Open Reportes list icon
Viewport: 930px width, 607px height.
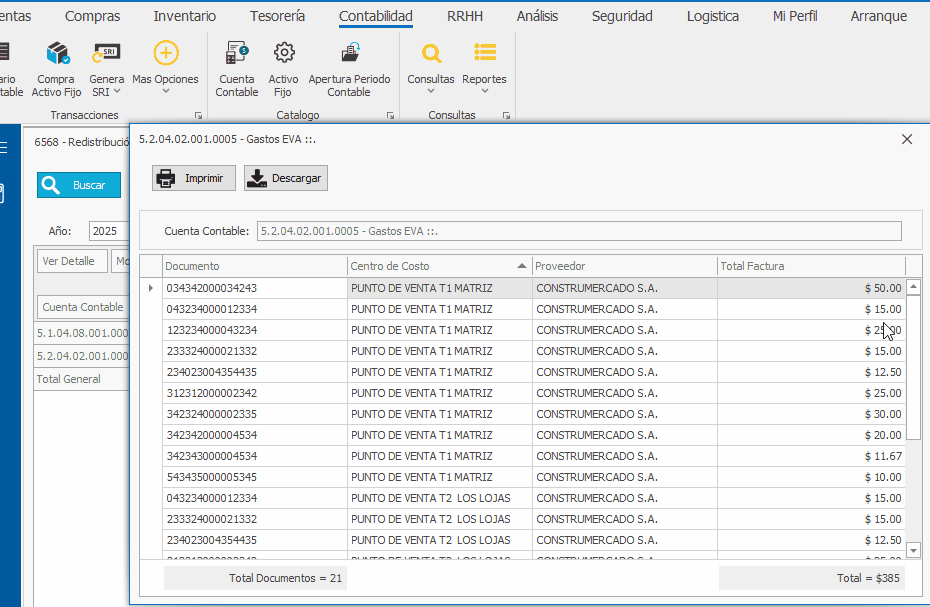pos(485,53)
